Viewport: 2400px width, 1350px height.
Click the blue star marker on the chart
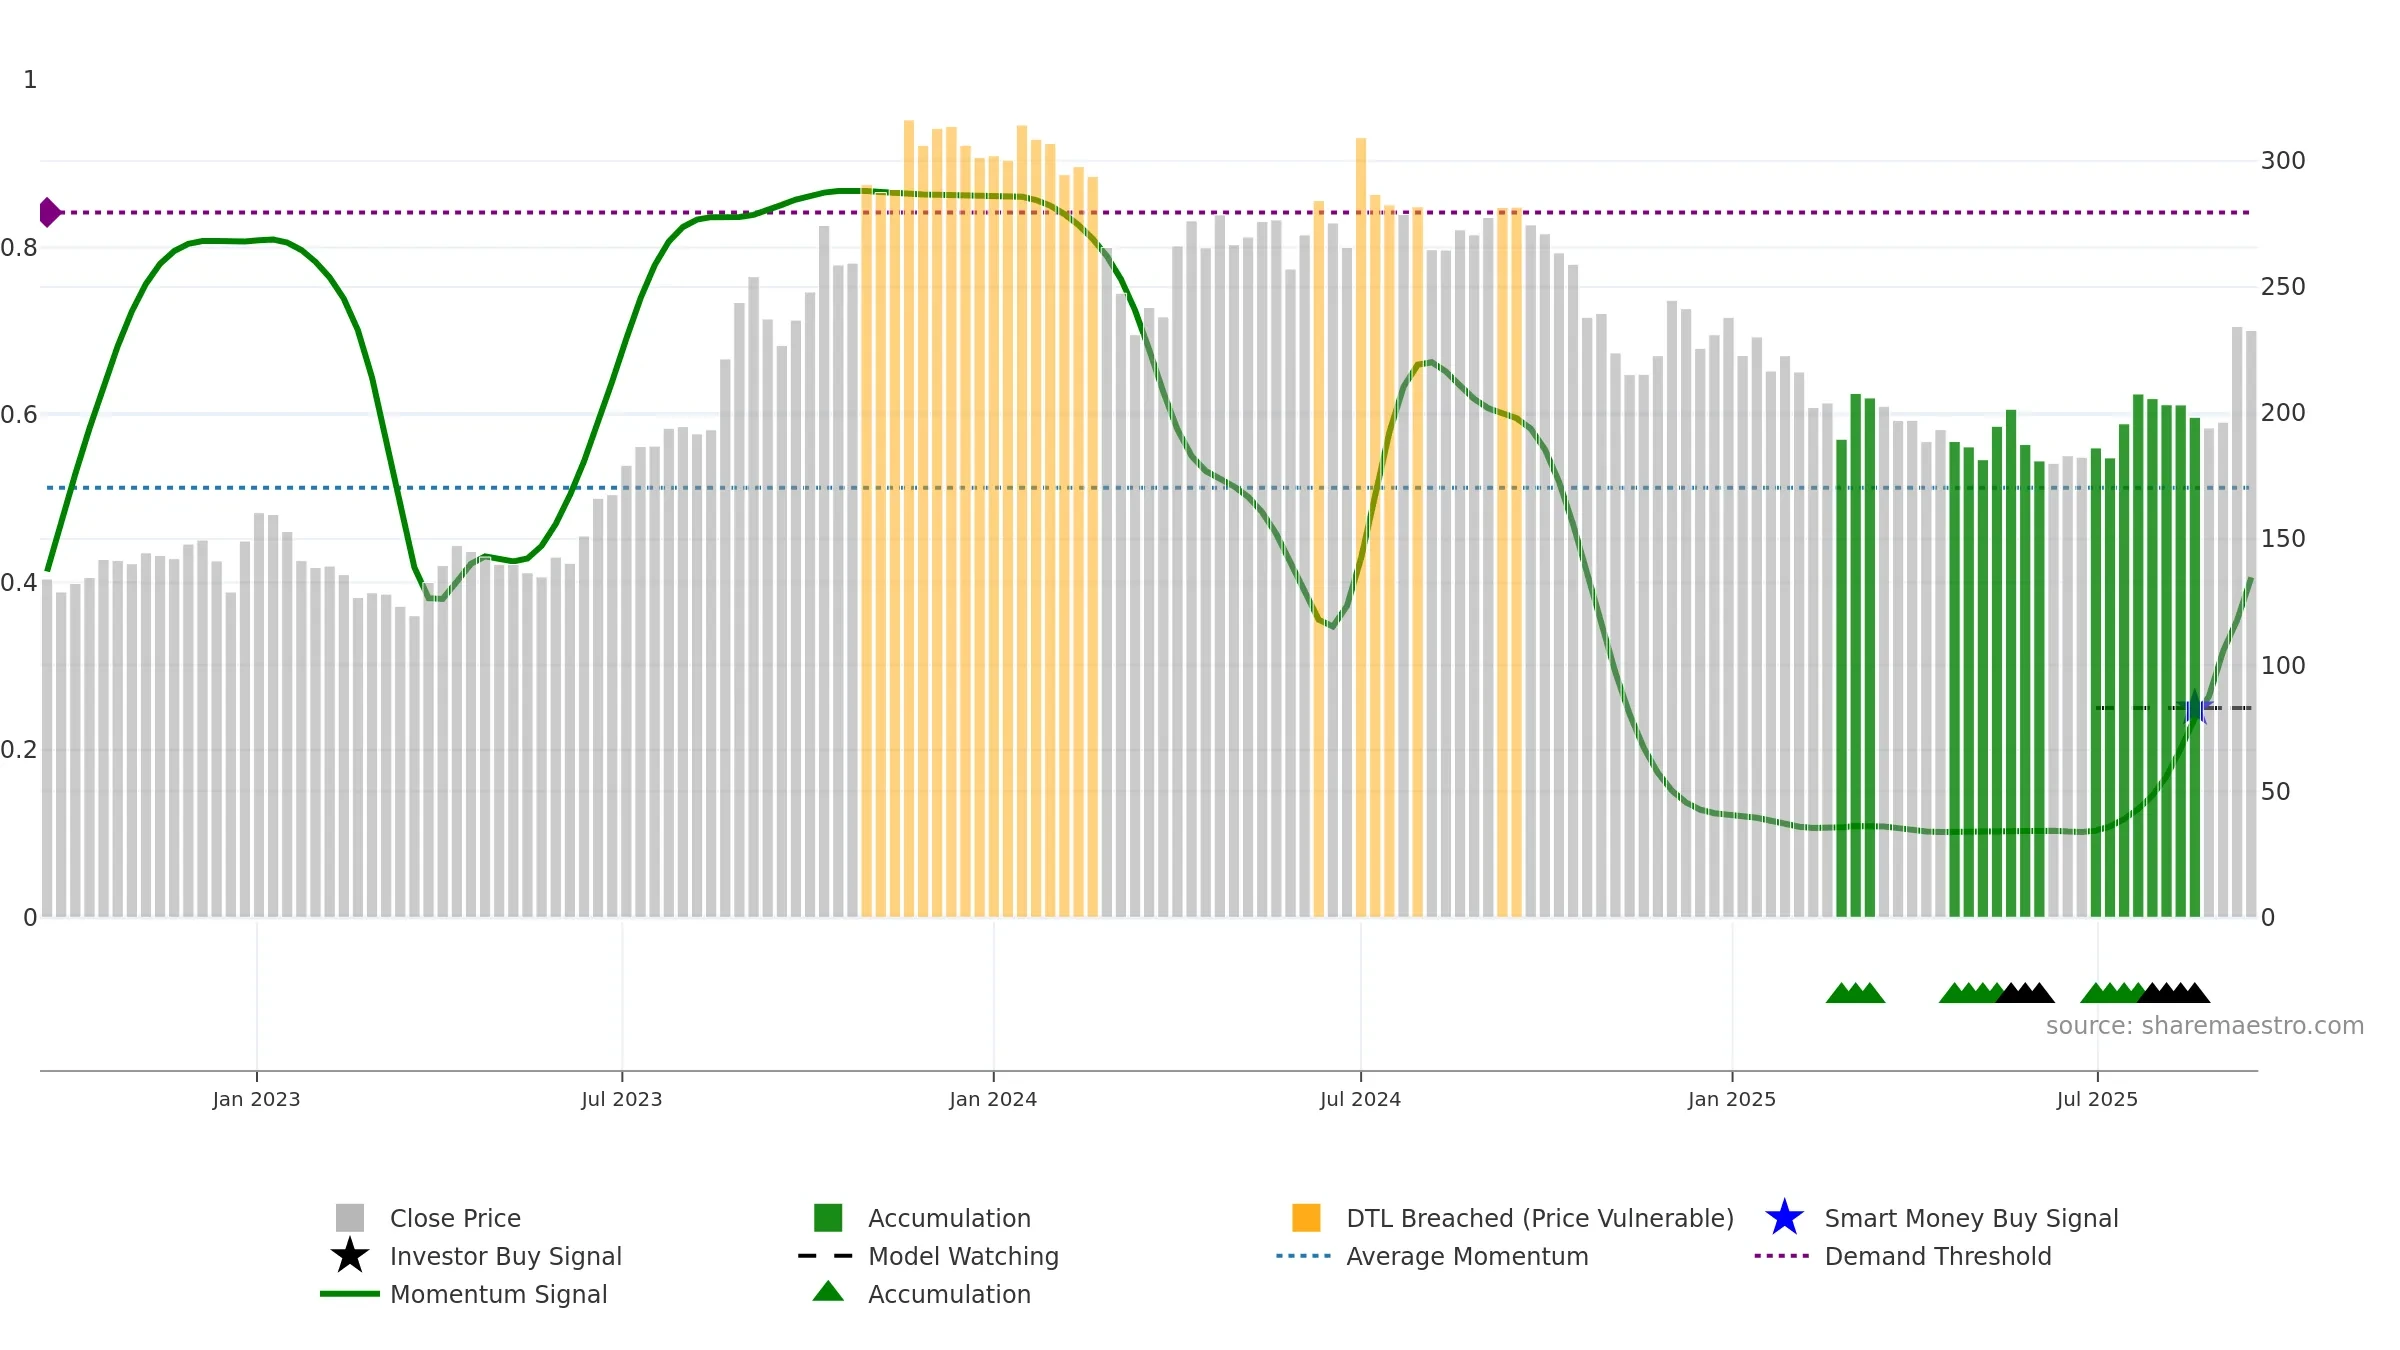tap(2195, 708)
